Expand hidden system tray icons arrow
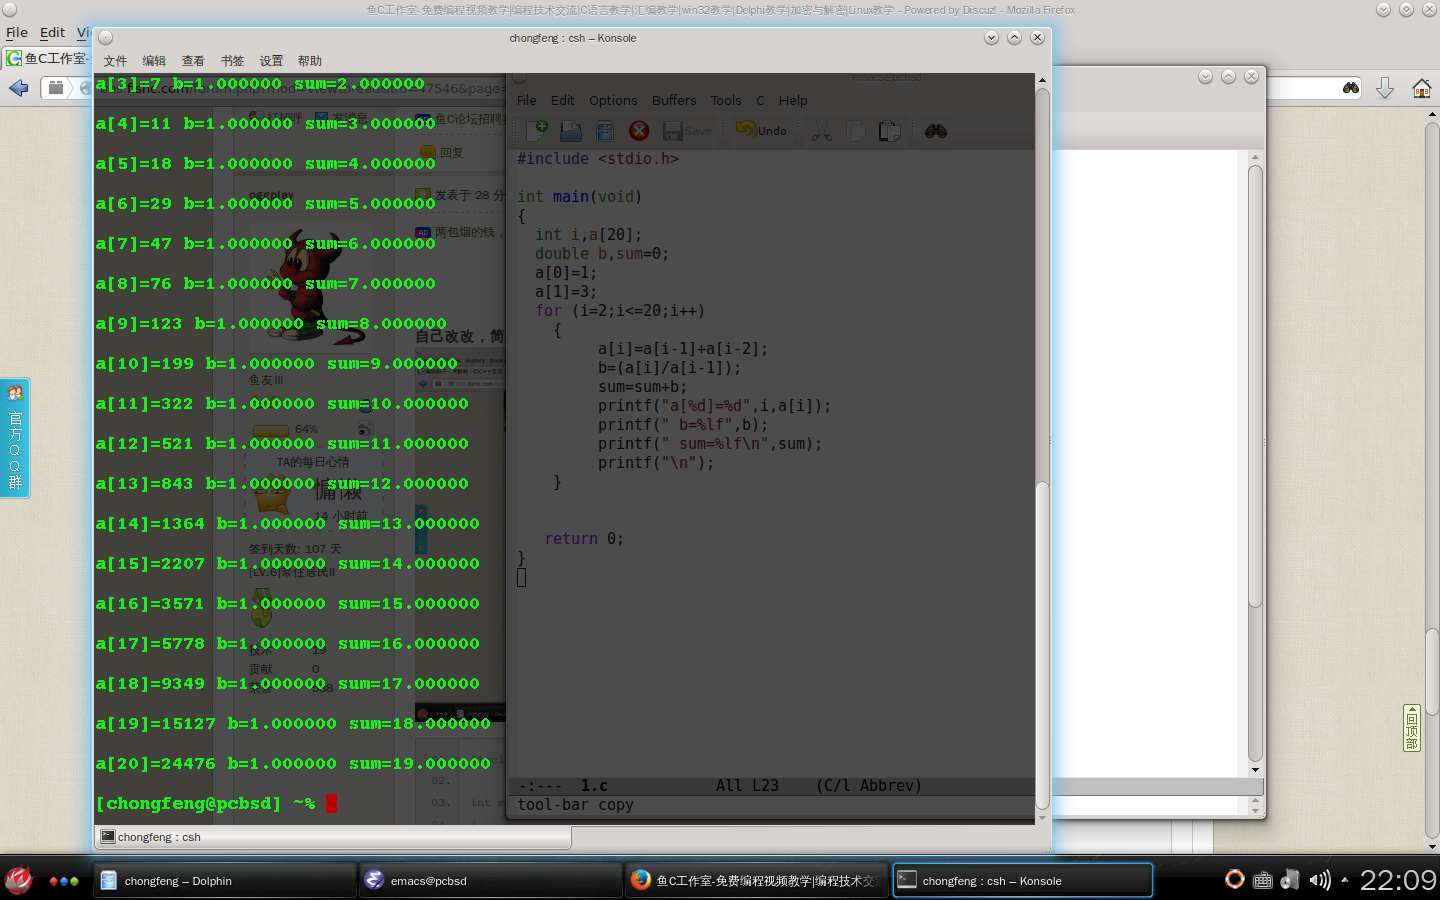 click(1345, 880)
